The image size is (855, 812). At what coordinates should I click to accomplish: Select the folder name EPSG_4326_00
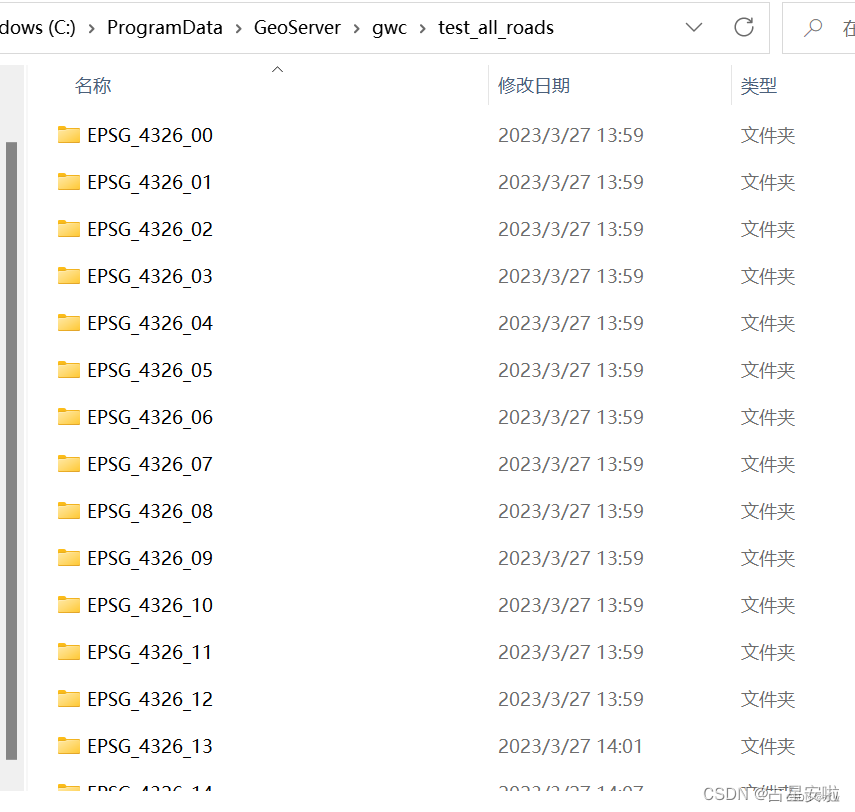coord(150,135)
